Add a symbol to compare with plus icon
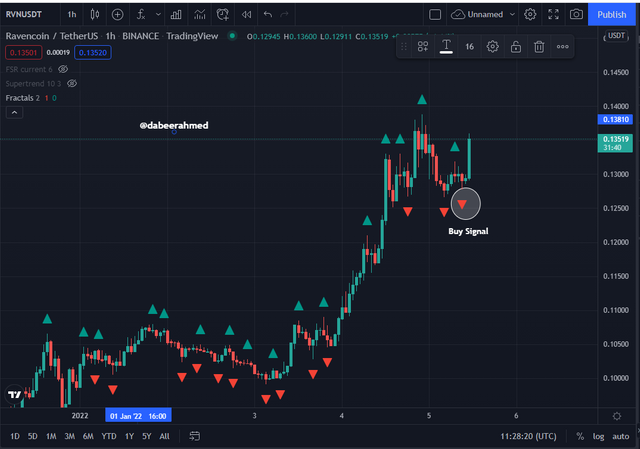Image resolution: width=640 pixels, height=449 pixels. [x=118, y=15]
